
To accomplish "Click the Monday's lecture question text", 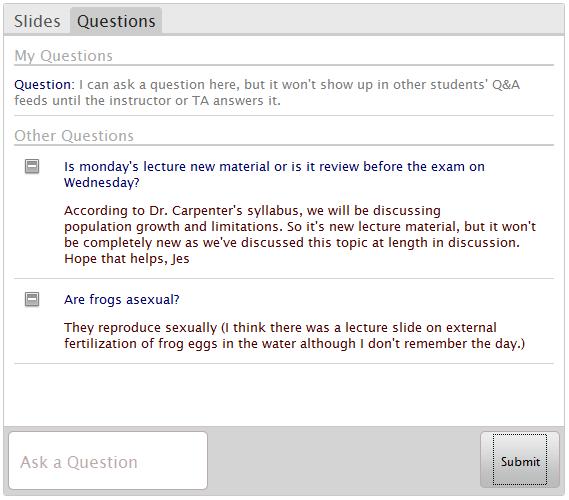I will click(274, 175).
